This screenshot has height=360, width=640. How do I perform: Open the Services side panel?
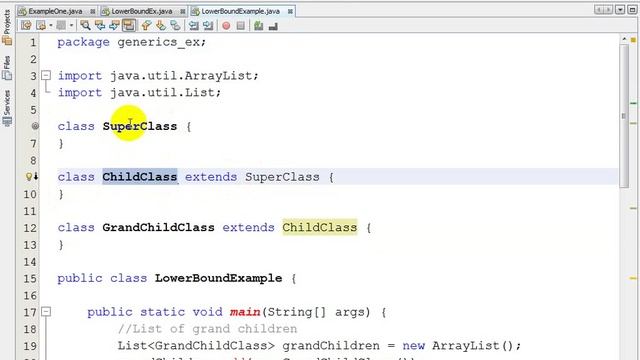pyautogui.click(x=7, y=108)
